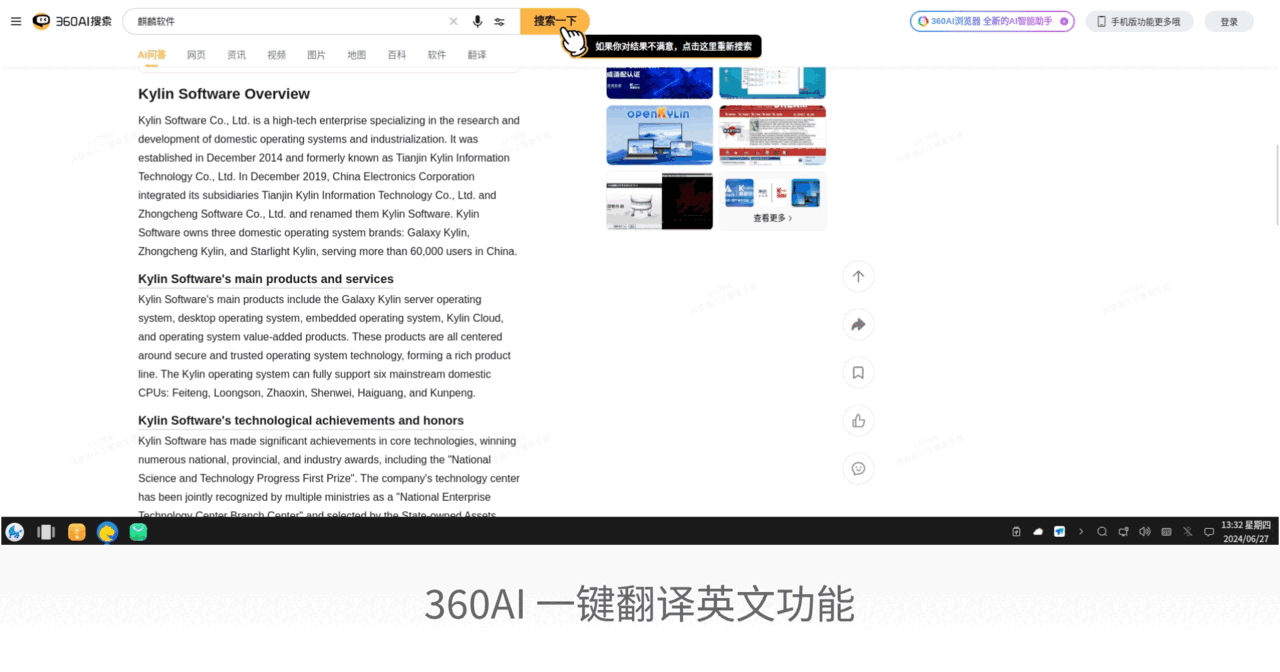
Task: Click the 登录 login button
Action: [1228, 21]
